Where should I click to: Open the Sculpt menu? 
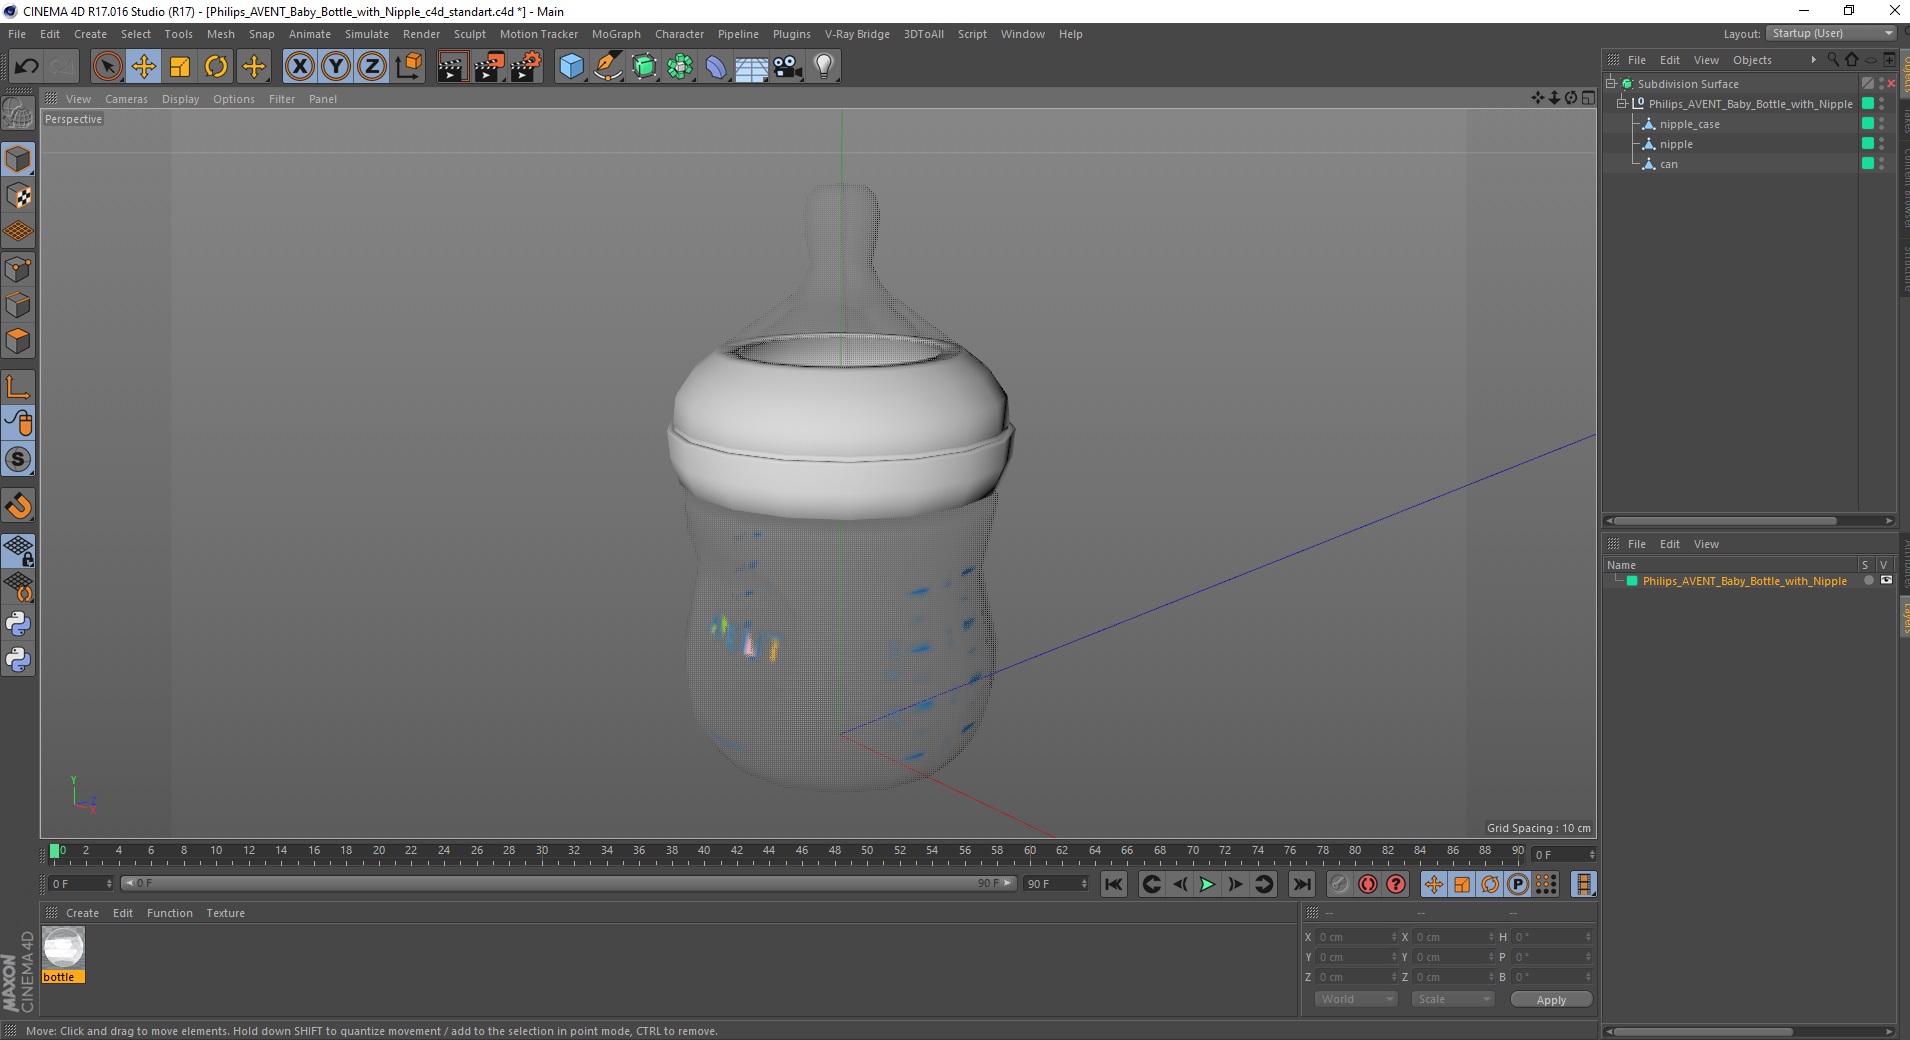[x=470, y=34]
